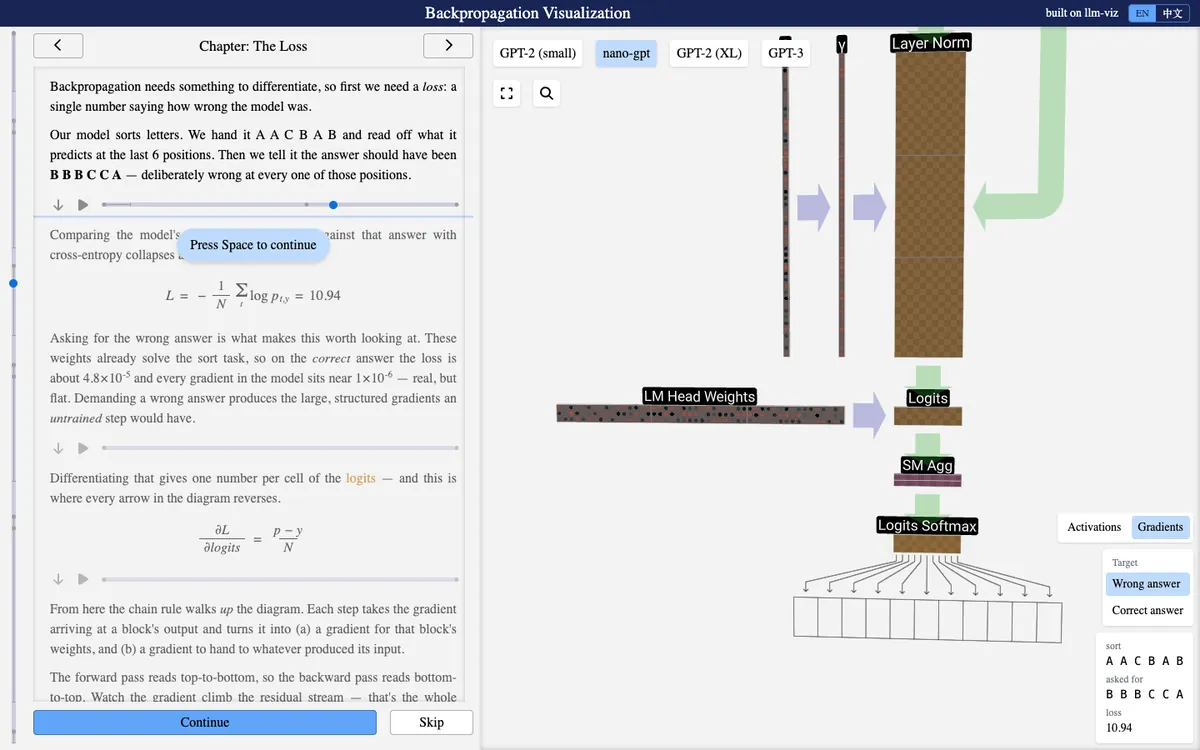Open the 'built on llm-viz' link
1200x750 pixels.
(x=1083, y=14)
